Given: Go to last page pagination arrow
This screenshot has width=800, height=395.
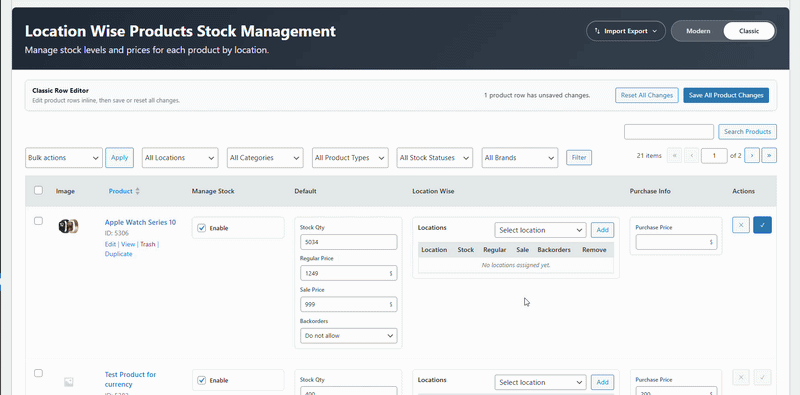Looking at the screenshot, I should [x=769, y=156].
